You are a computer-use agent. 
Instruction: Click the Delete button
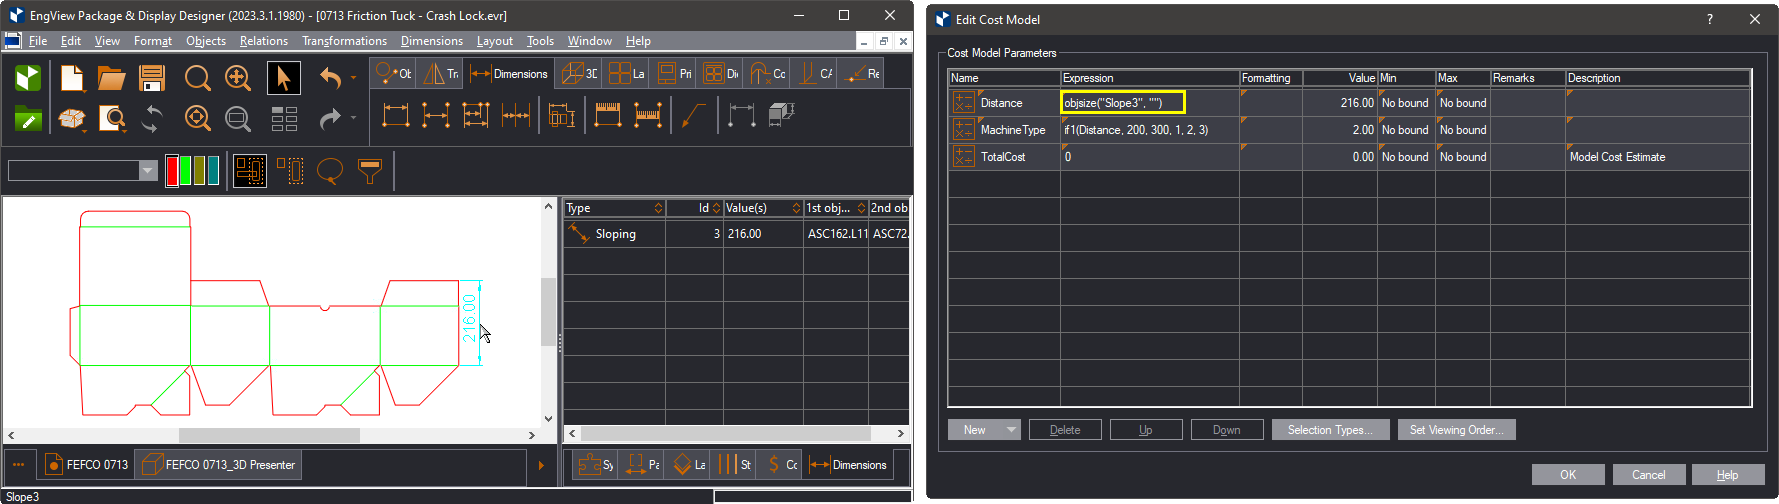point(1065,430)
